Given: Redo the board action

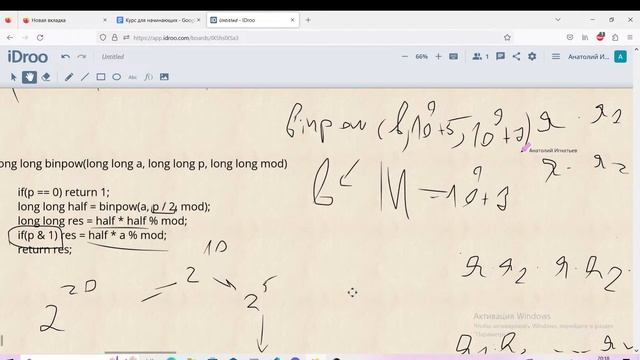Looking at the screenshot, I should 82,57.
